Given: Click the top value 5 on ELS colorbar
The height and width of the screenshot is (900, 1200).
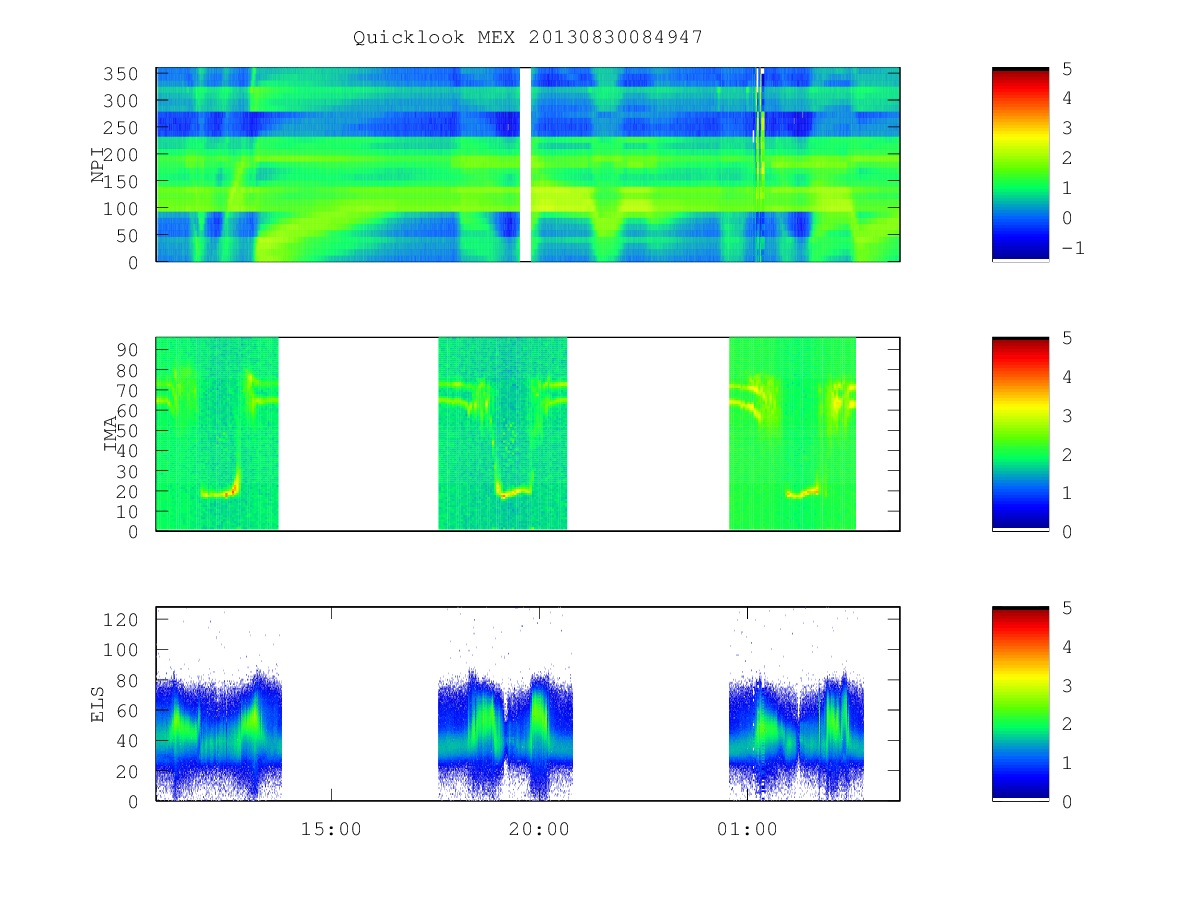Looking at the screenshot, I should (1067, 607).
